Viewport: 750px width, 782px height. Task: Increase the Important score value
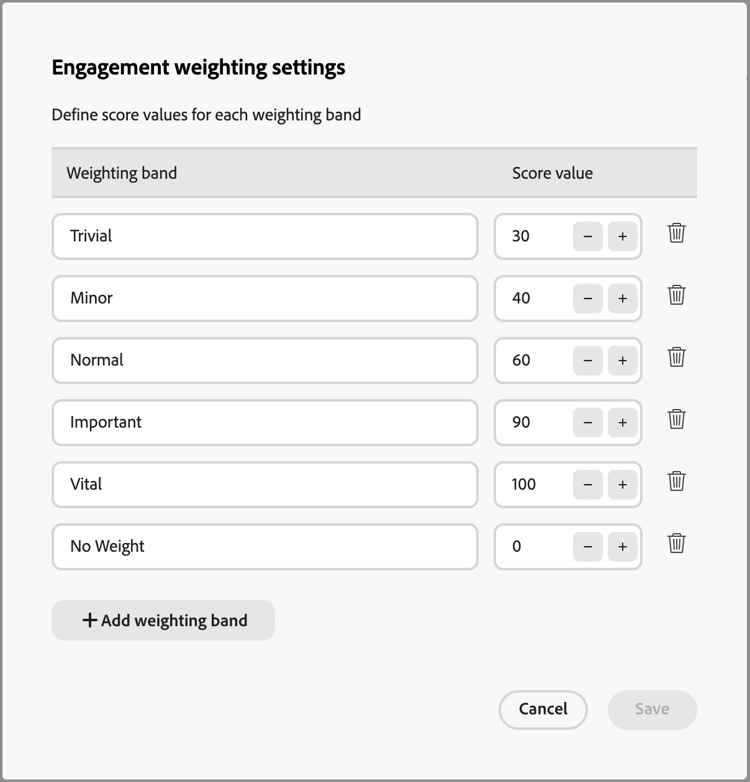tap(622, 422)
